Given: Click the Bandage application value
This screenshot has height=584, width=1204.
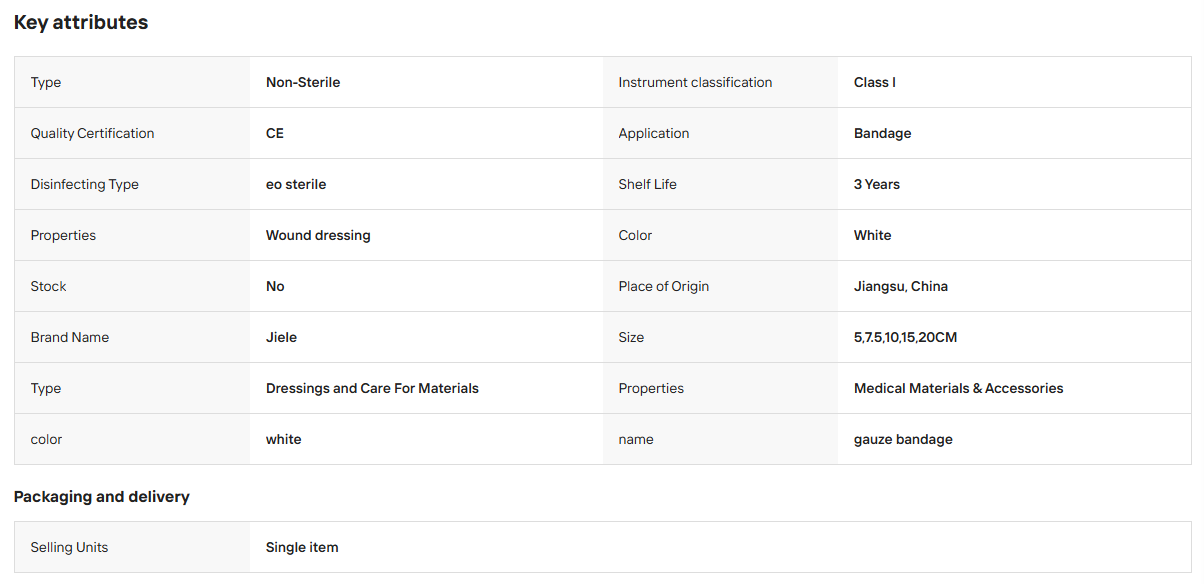Looking at the screenshot, I should tap(883, 133).
